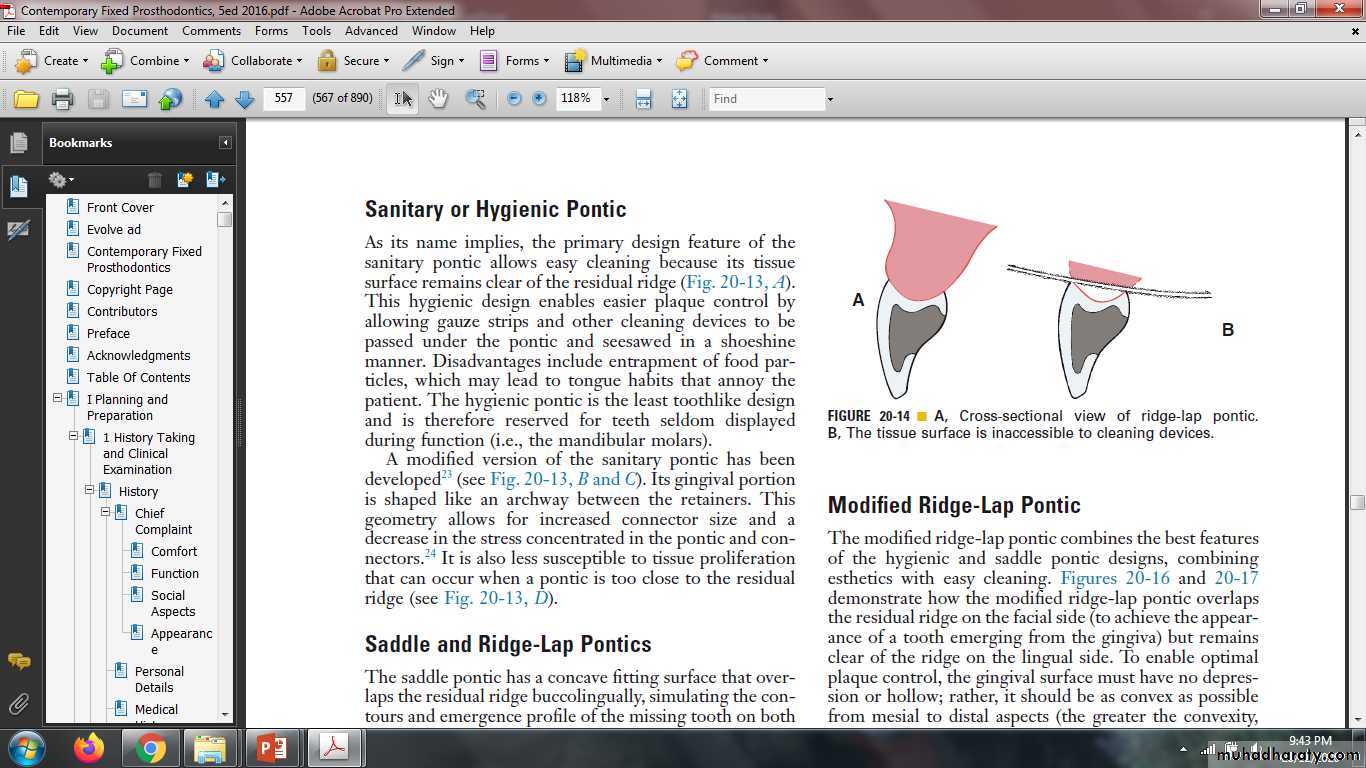1366x768 pixels.
Task: Collapse the I Planning and Preparation bookmark
Action: click(x=57, y=398)
